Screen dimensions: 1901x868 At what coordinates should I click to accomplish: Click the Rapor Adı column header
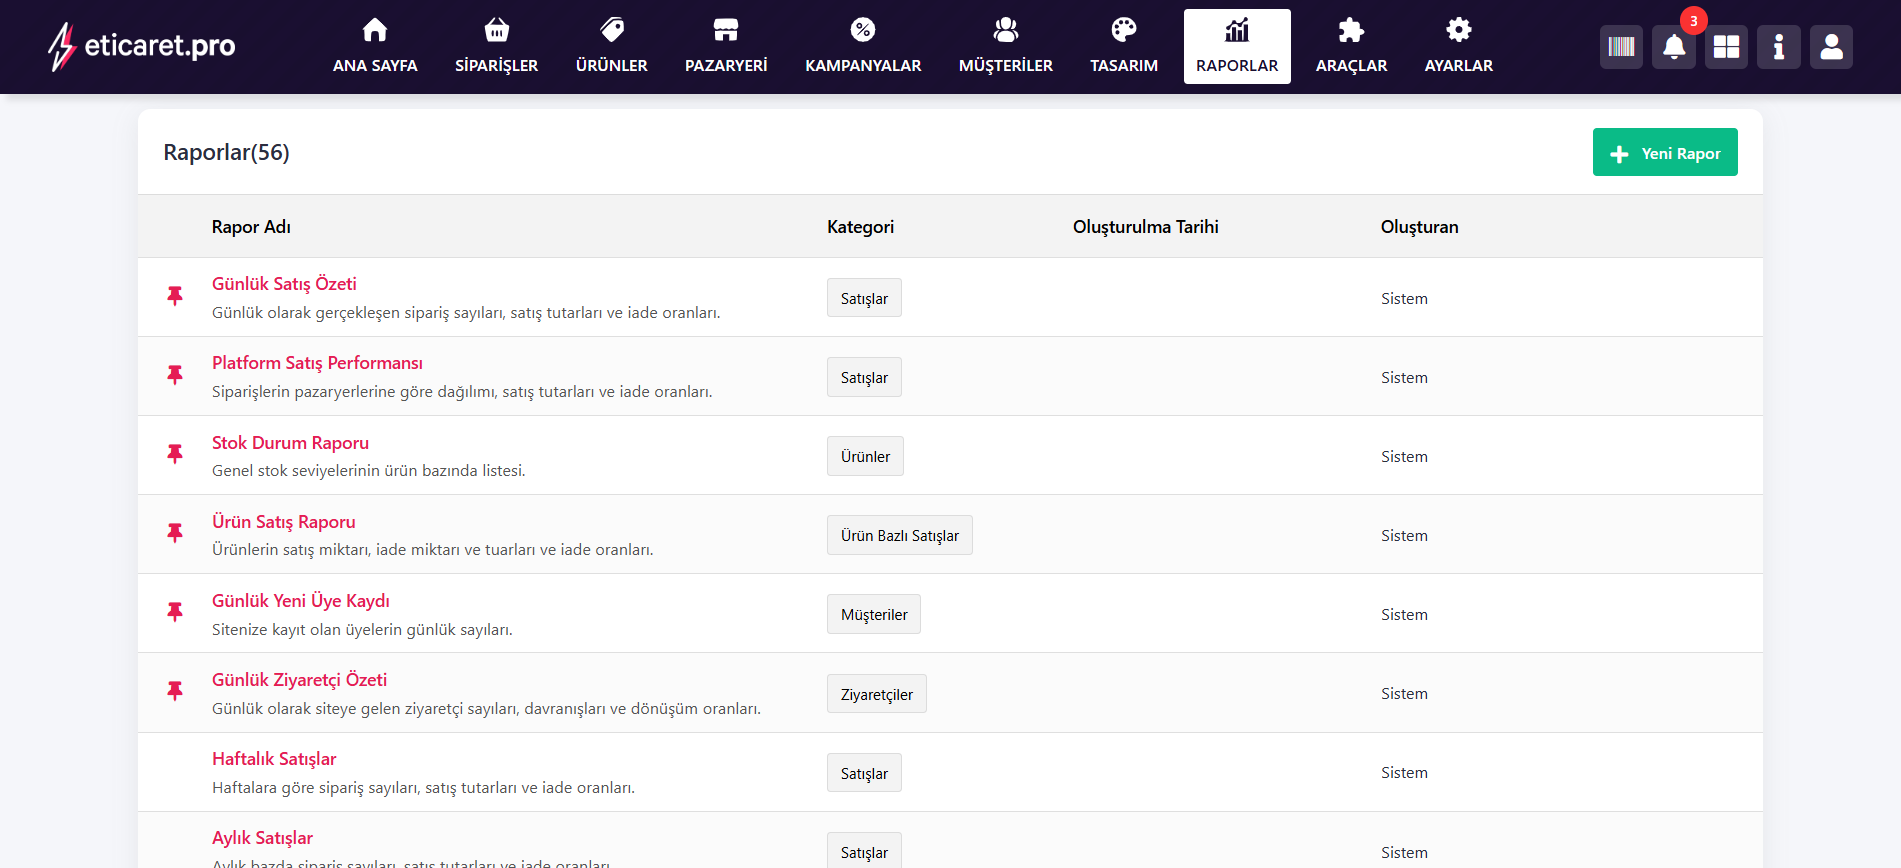[251, 227]
